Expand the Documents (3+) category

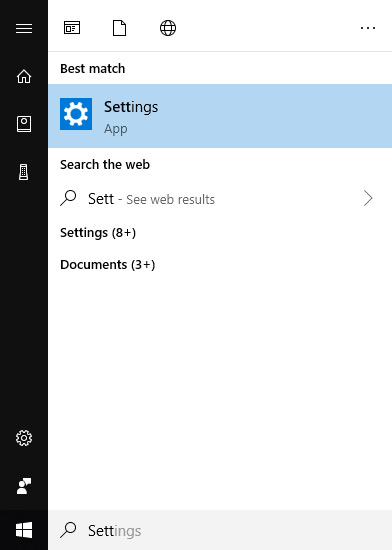[x=107, y=264]
